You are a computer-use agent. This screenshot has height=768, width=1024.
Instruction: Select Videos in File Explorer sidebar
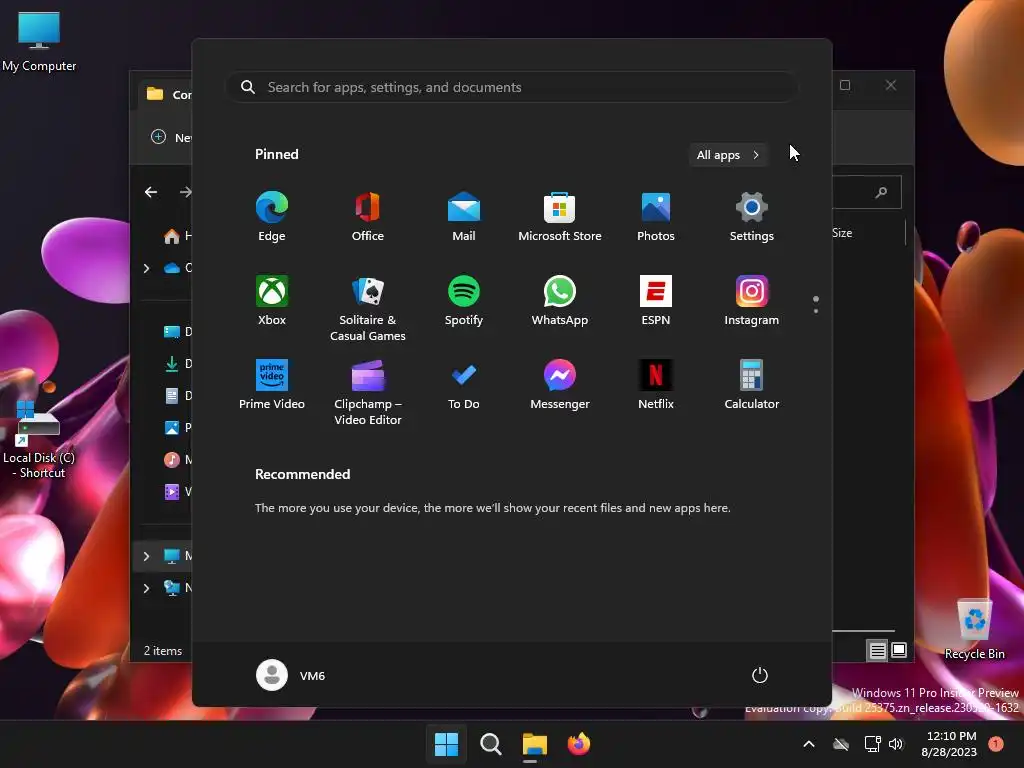pos(177,492)
